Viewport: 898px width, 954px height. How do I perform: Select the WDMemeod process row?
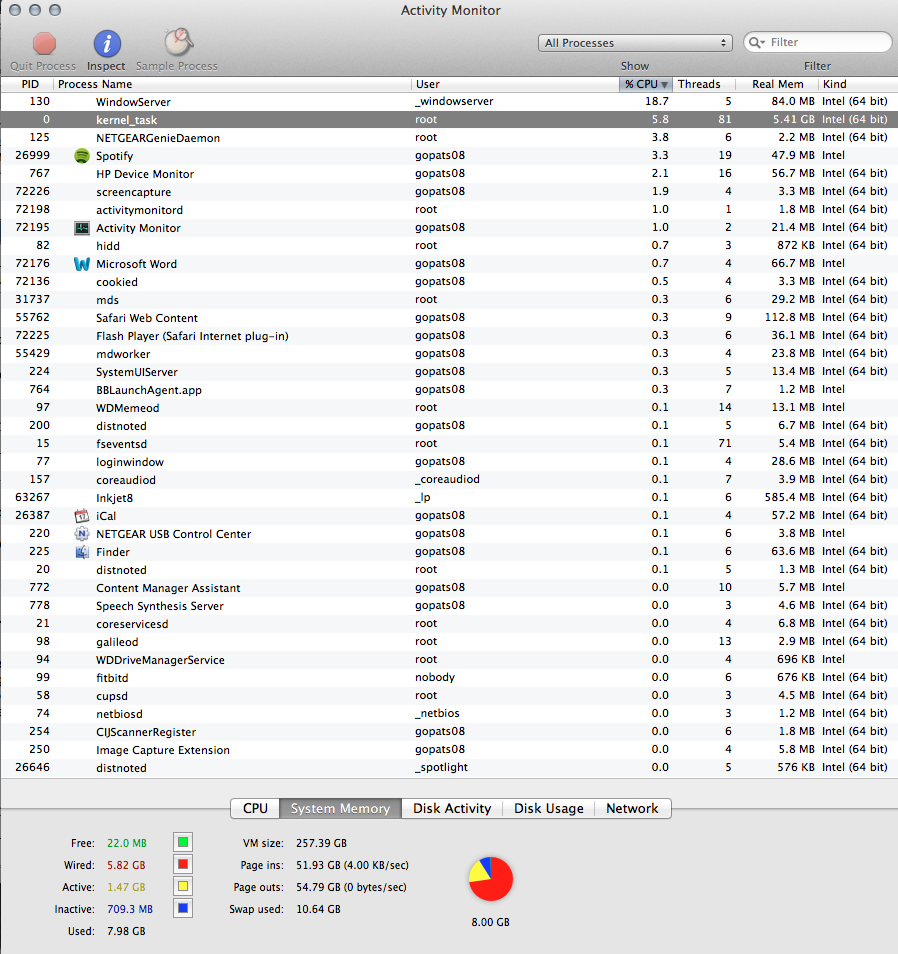449,408
